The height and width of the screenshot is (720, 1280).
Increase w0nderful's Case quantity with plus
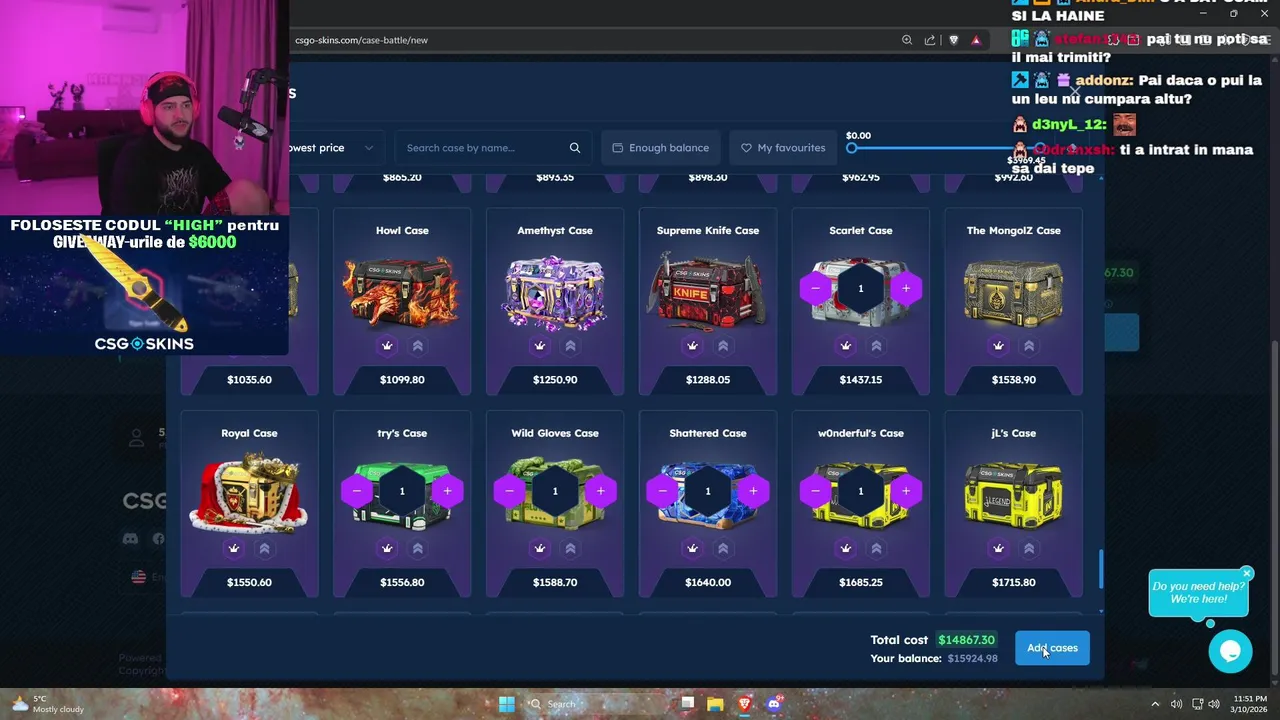[x=906, y=491]
